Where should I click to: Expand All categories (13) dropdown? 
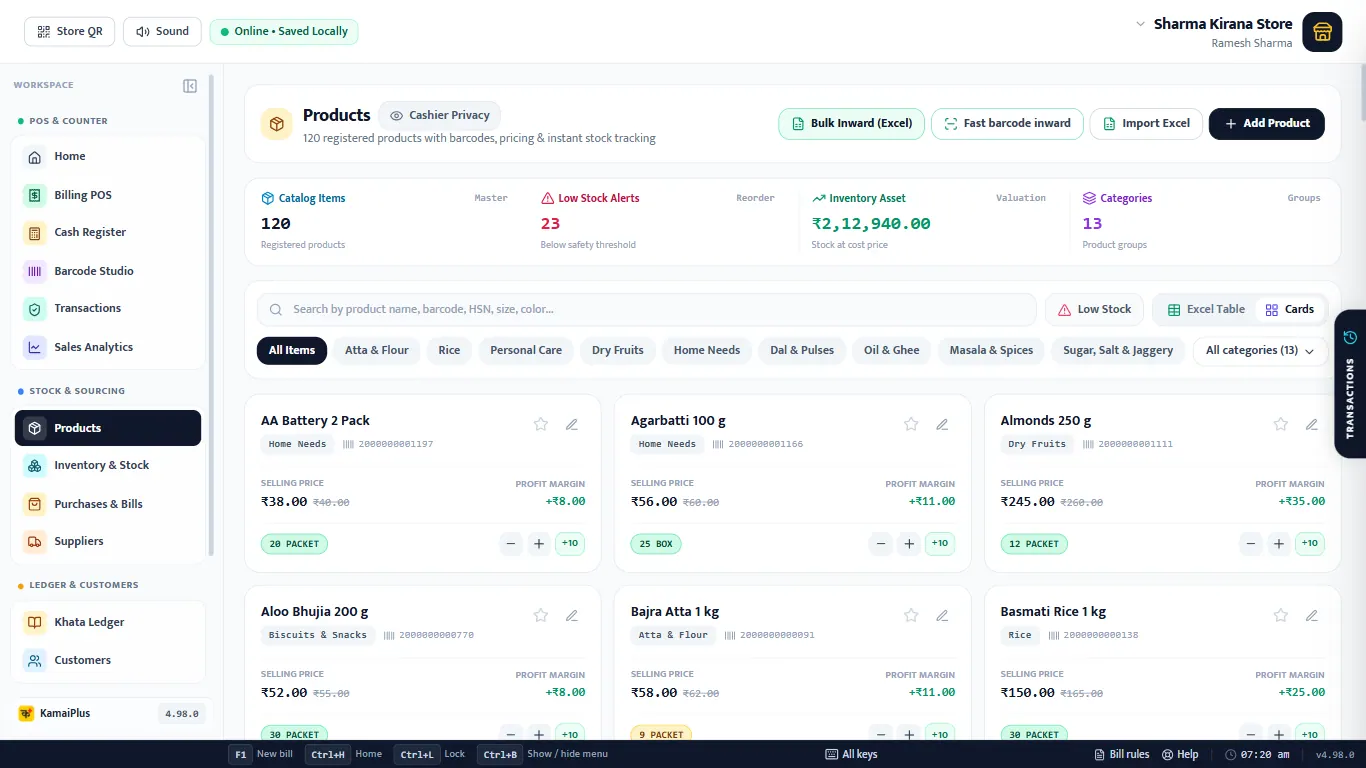(1260, 350)
